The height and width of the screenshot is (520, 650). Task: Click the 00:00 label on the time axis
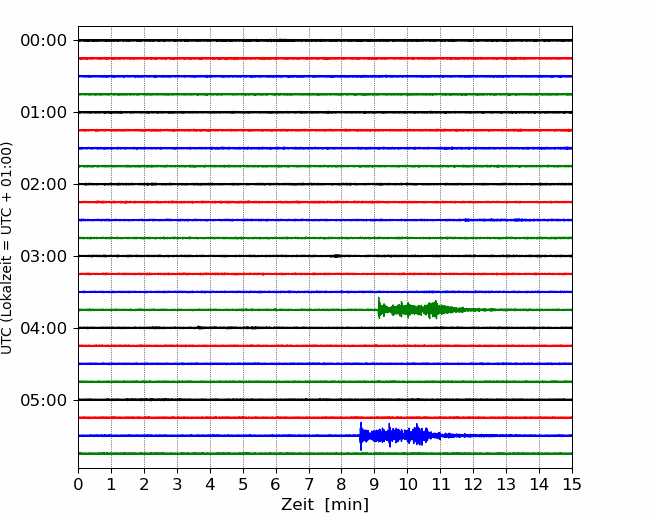tap(44, 41)
